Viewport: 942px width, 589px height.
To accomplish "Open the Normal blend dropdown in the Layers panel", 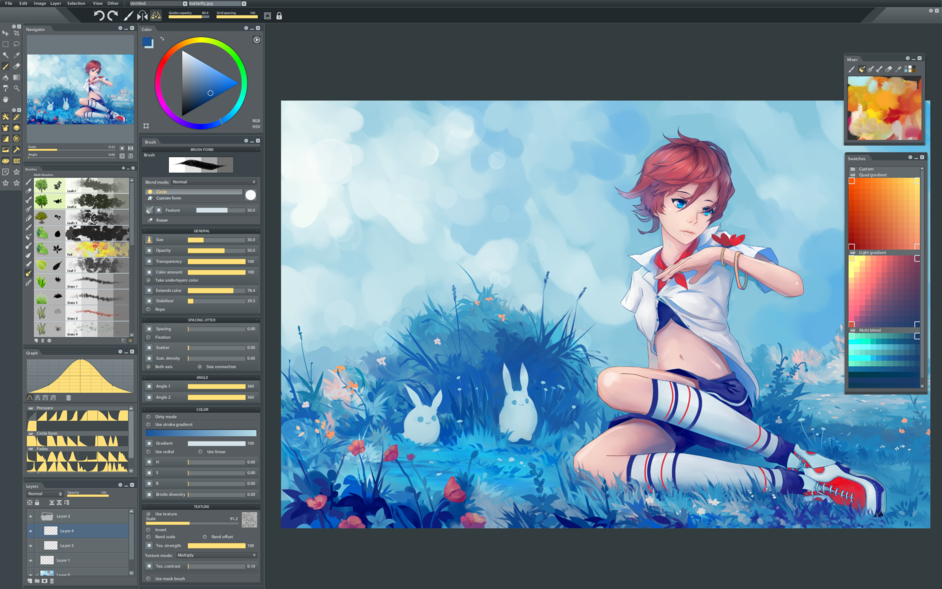I will pyautogui.click(x=44, y=493).
